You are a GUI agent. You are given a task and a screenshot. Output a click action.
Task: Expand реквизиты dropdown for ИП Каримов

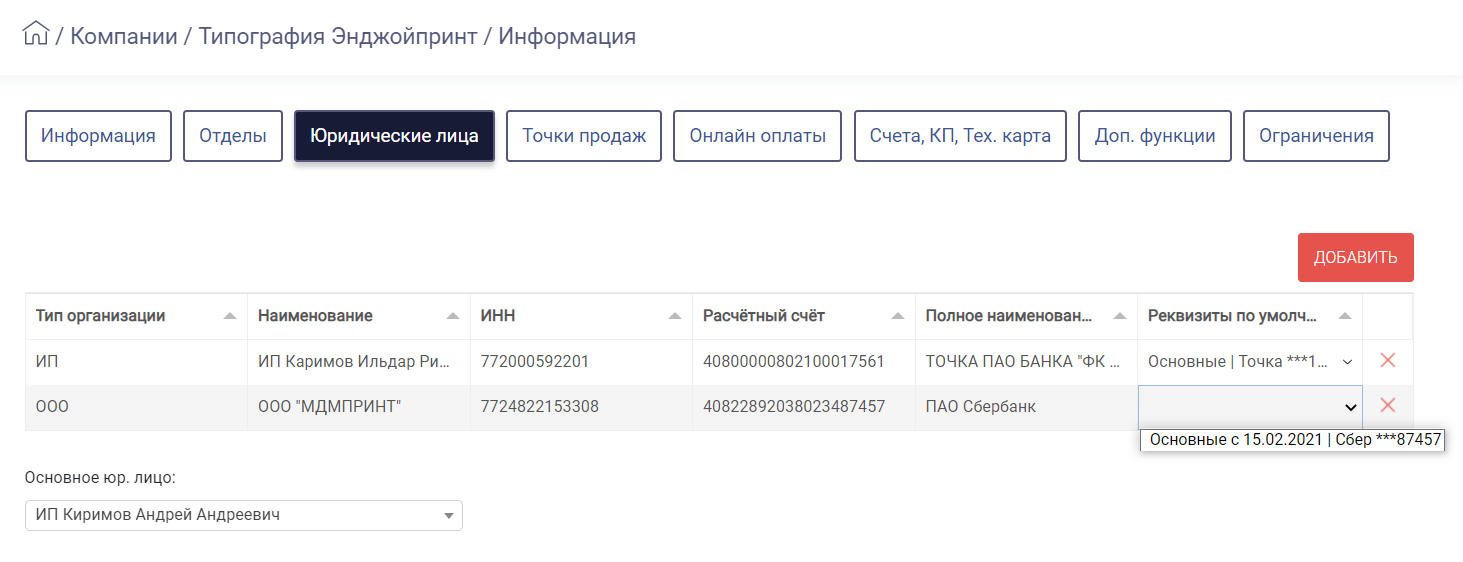point(1250,361)
